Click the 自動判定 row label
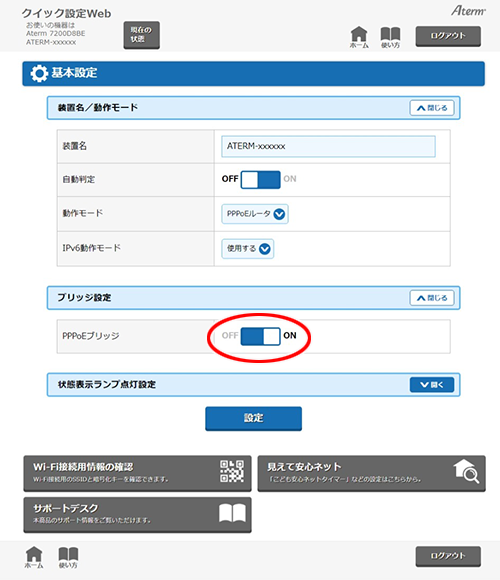500x580 pixels. click(78, 179)
